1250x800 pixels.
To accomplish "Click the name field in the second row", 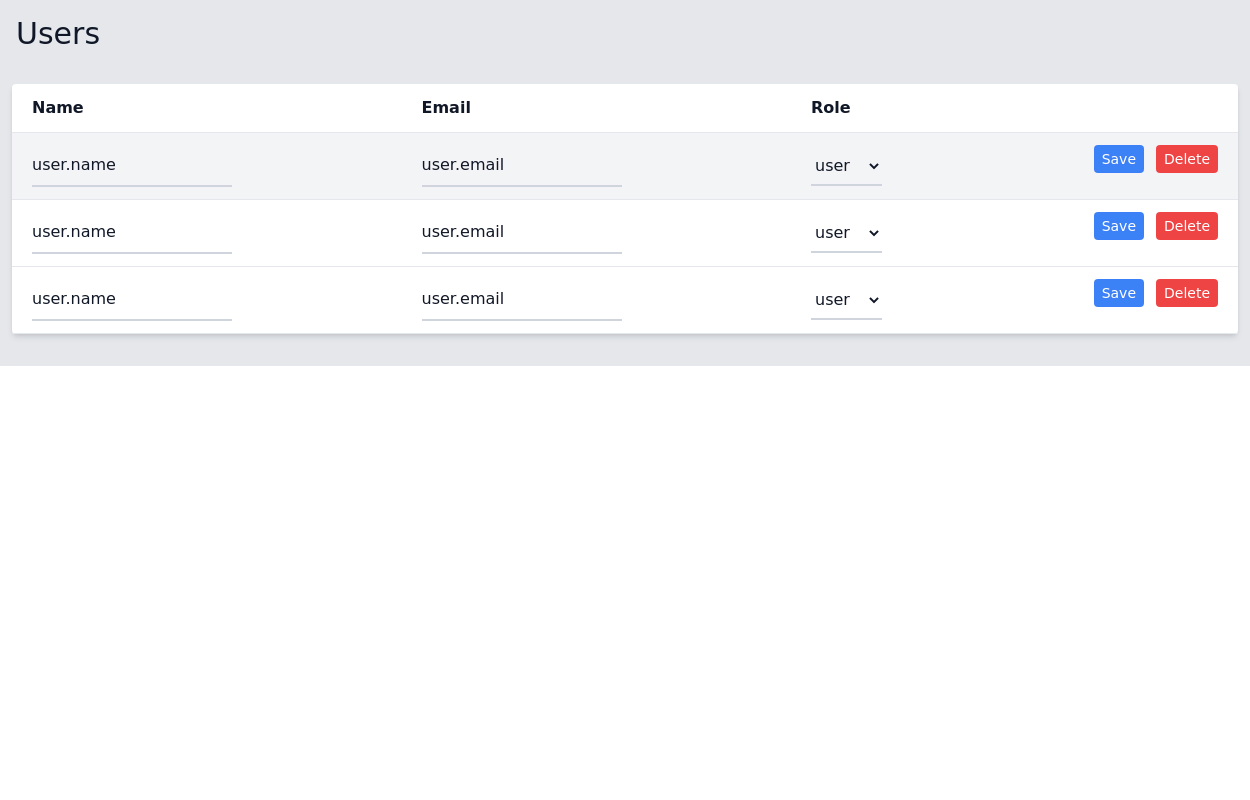I will click(131, 232).
